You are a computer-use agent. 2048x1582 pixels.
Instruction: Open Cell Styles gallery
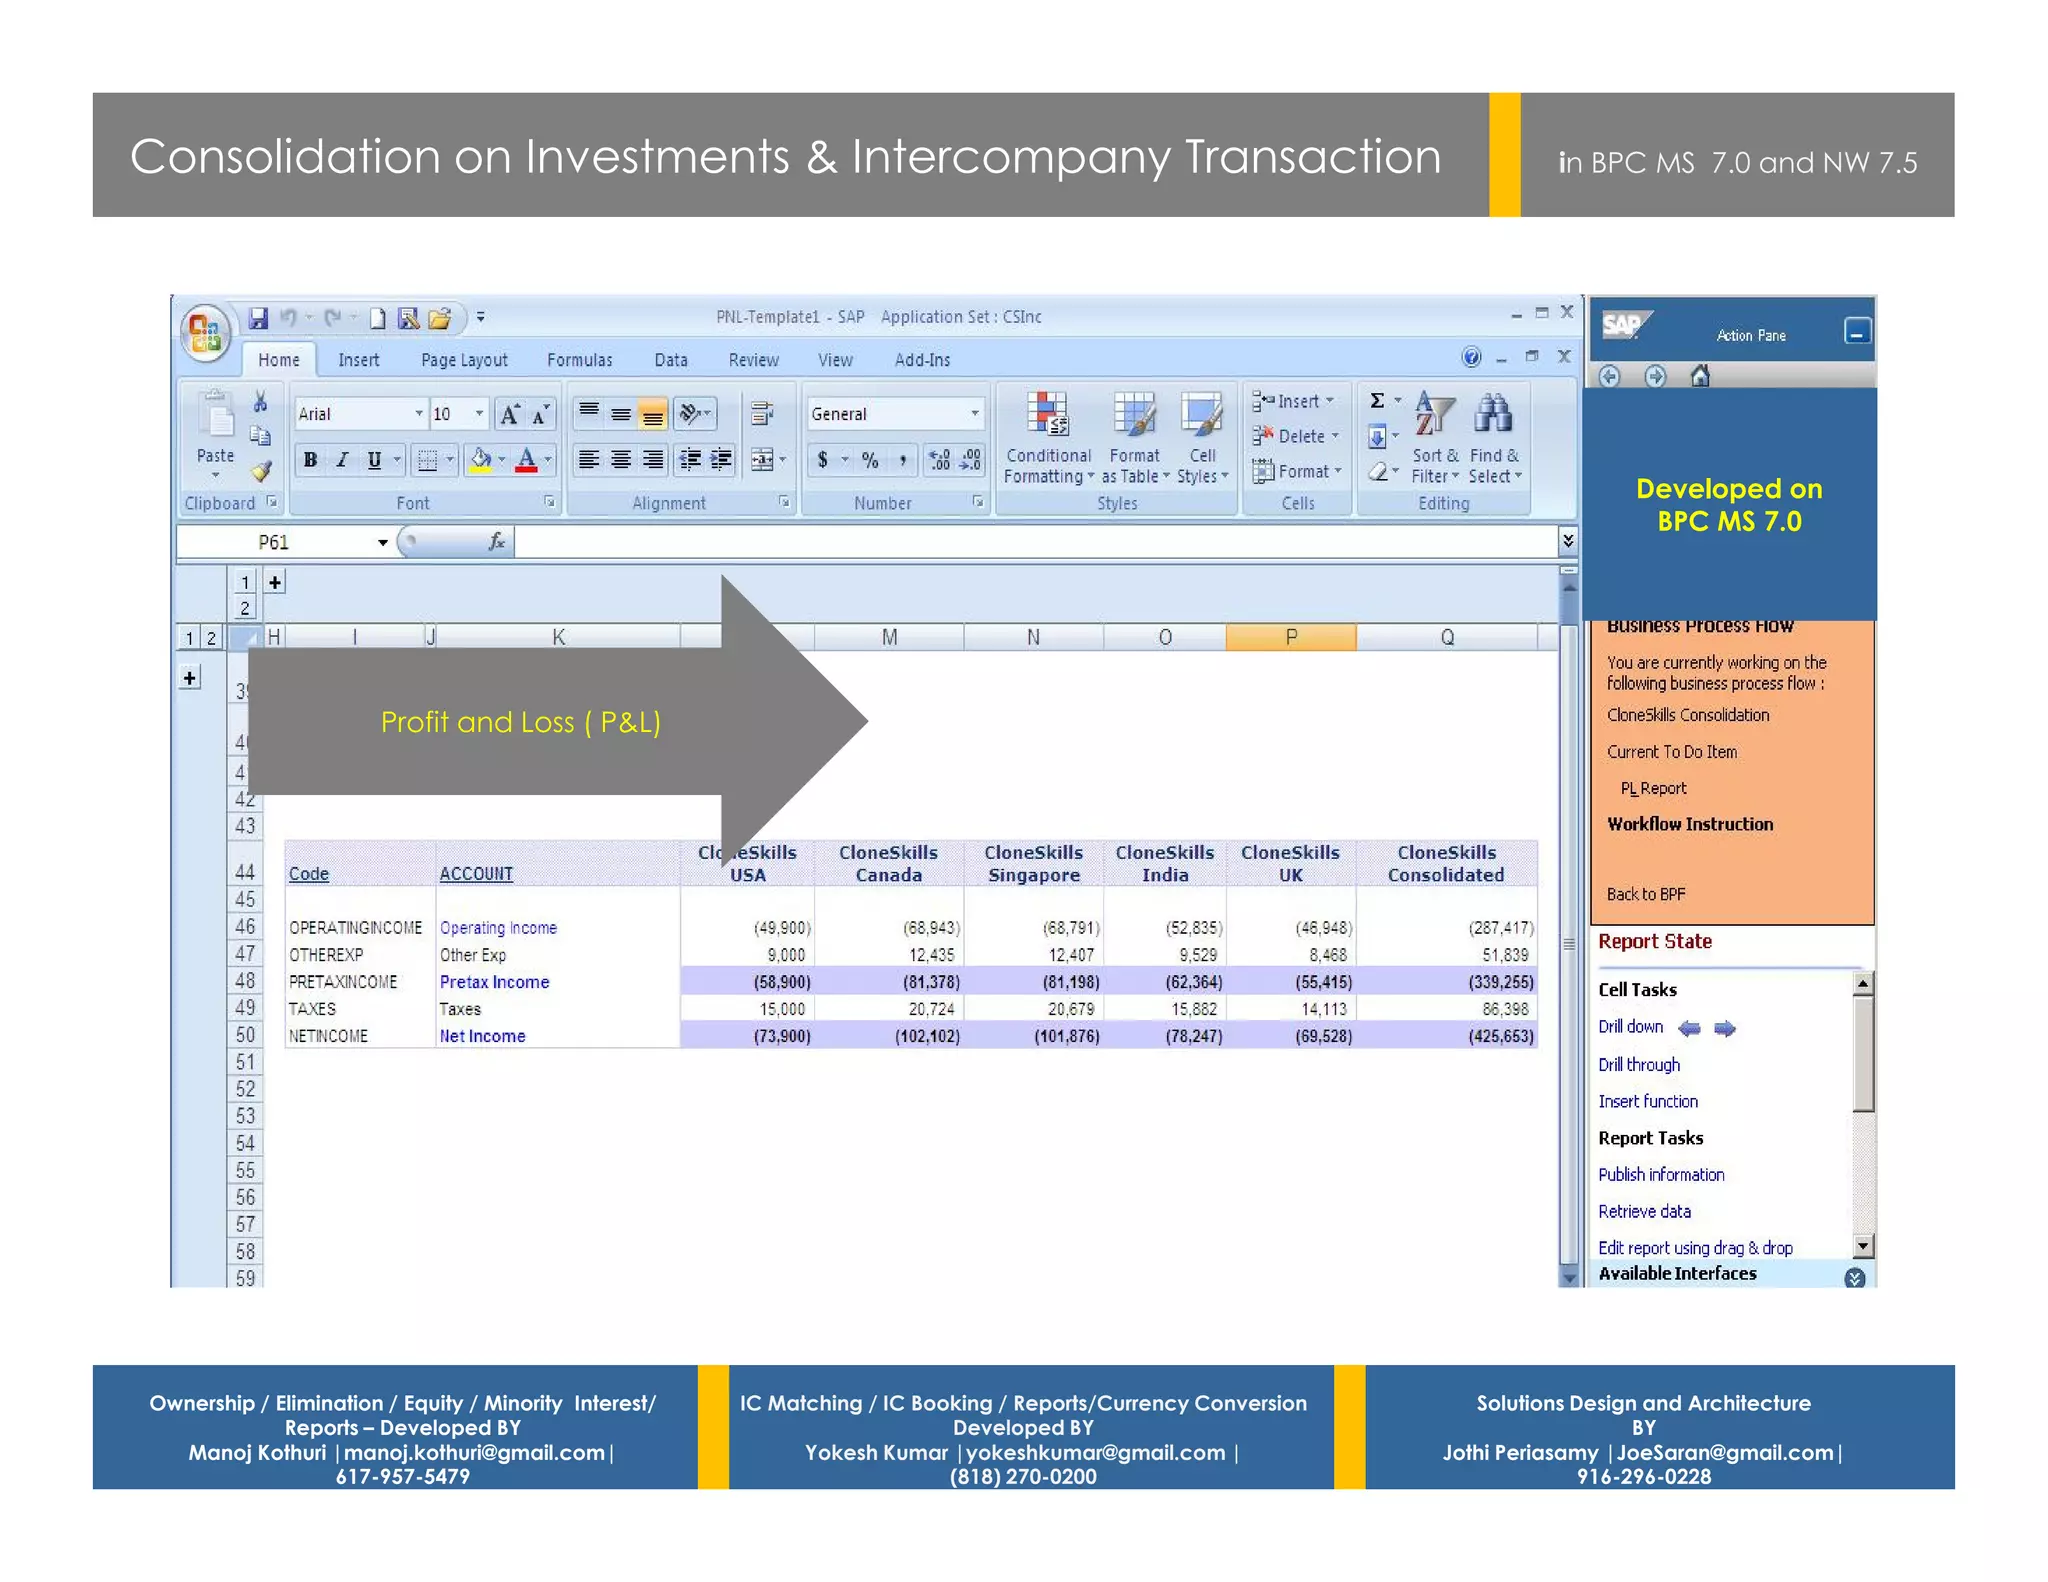pos(1202,438)
